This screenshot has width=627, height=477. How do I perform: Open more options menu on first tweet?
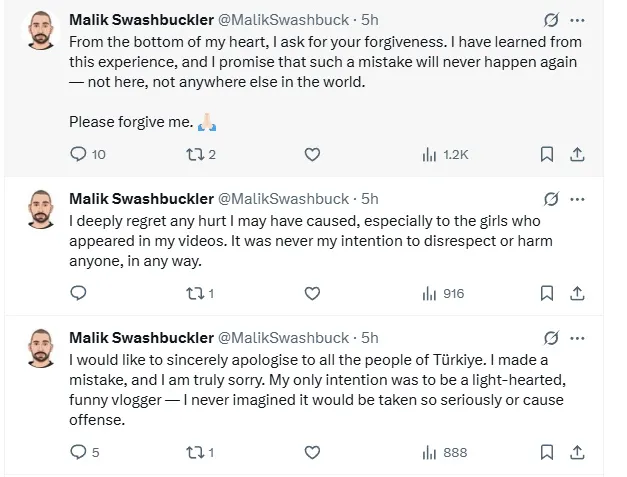point(577,20)
